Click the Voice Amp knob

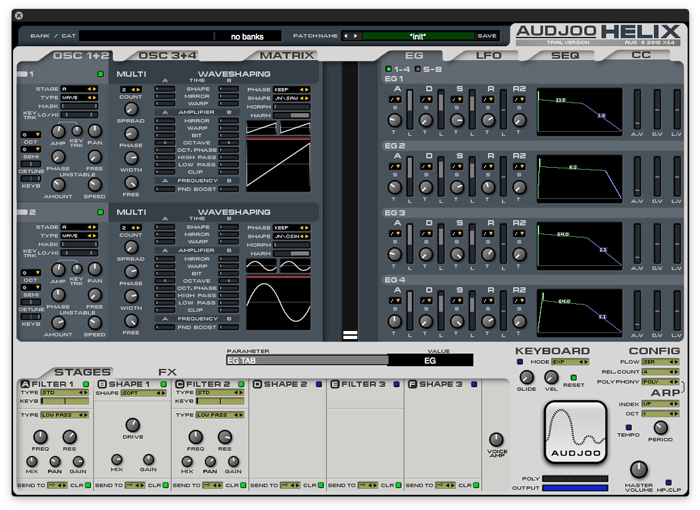click(495, 440)
